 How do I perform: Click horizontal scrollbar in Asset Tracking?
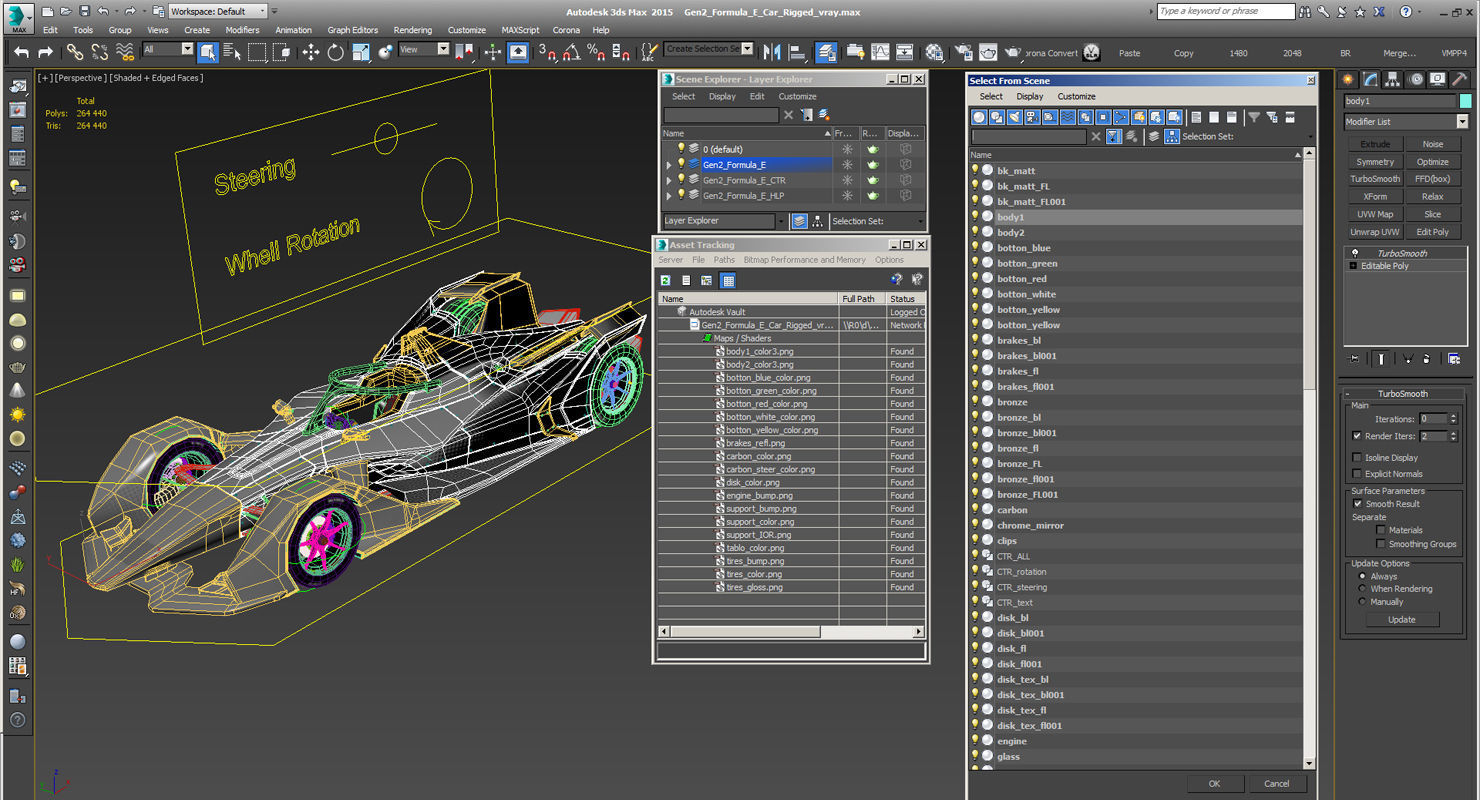(x=745, y=632)
